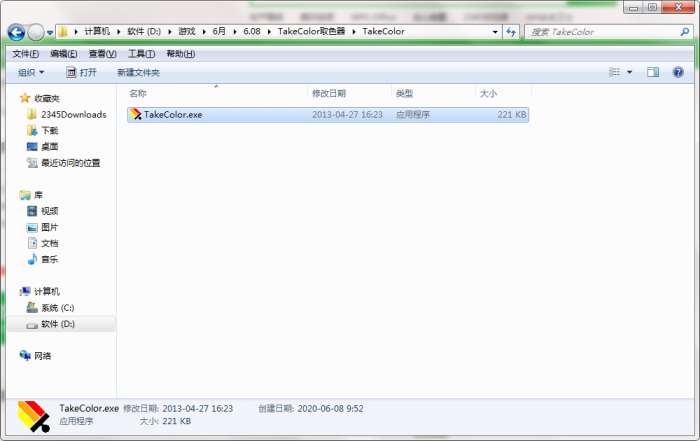The width and height of the screenshot is (700, 441).
Task: Click the 大小: 221 KB detail in status pane
Action: pos(165,421)
